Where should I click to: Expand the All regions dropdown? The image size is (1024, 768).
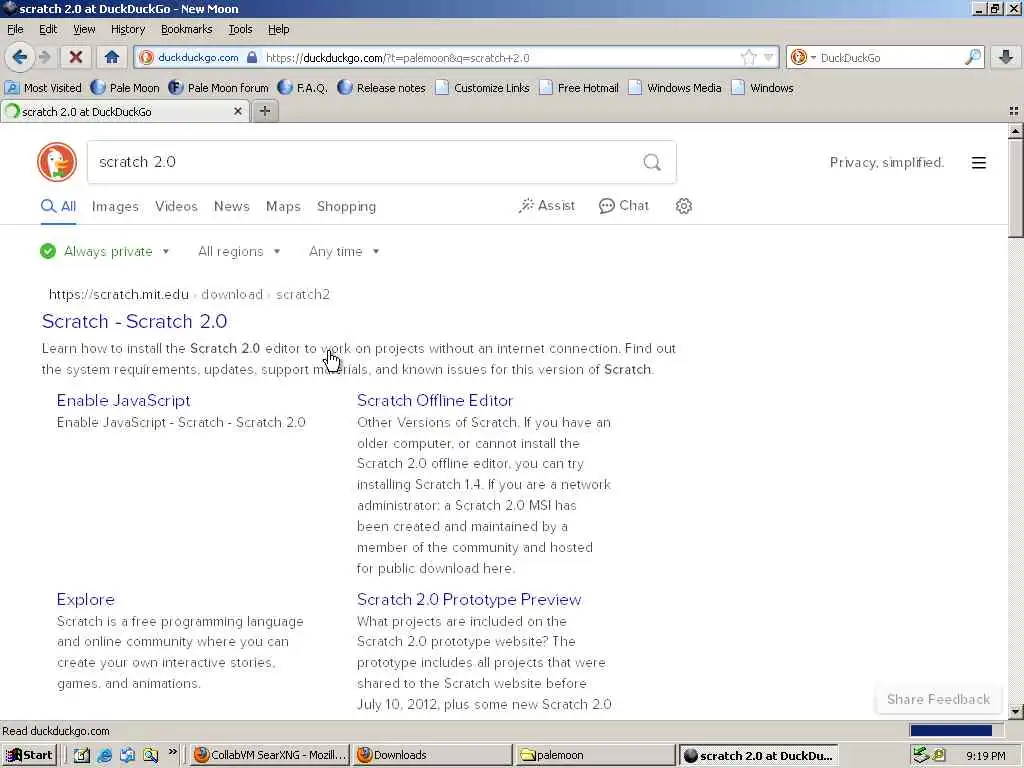click(x=239, y=251)
